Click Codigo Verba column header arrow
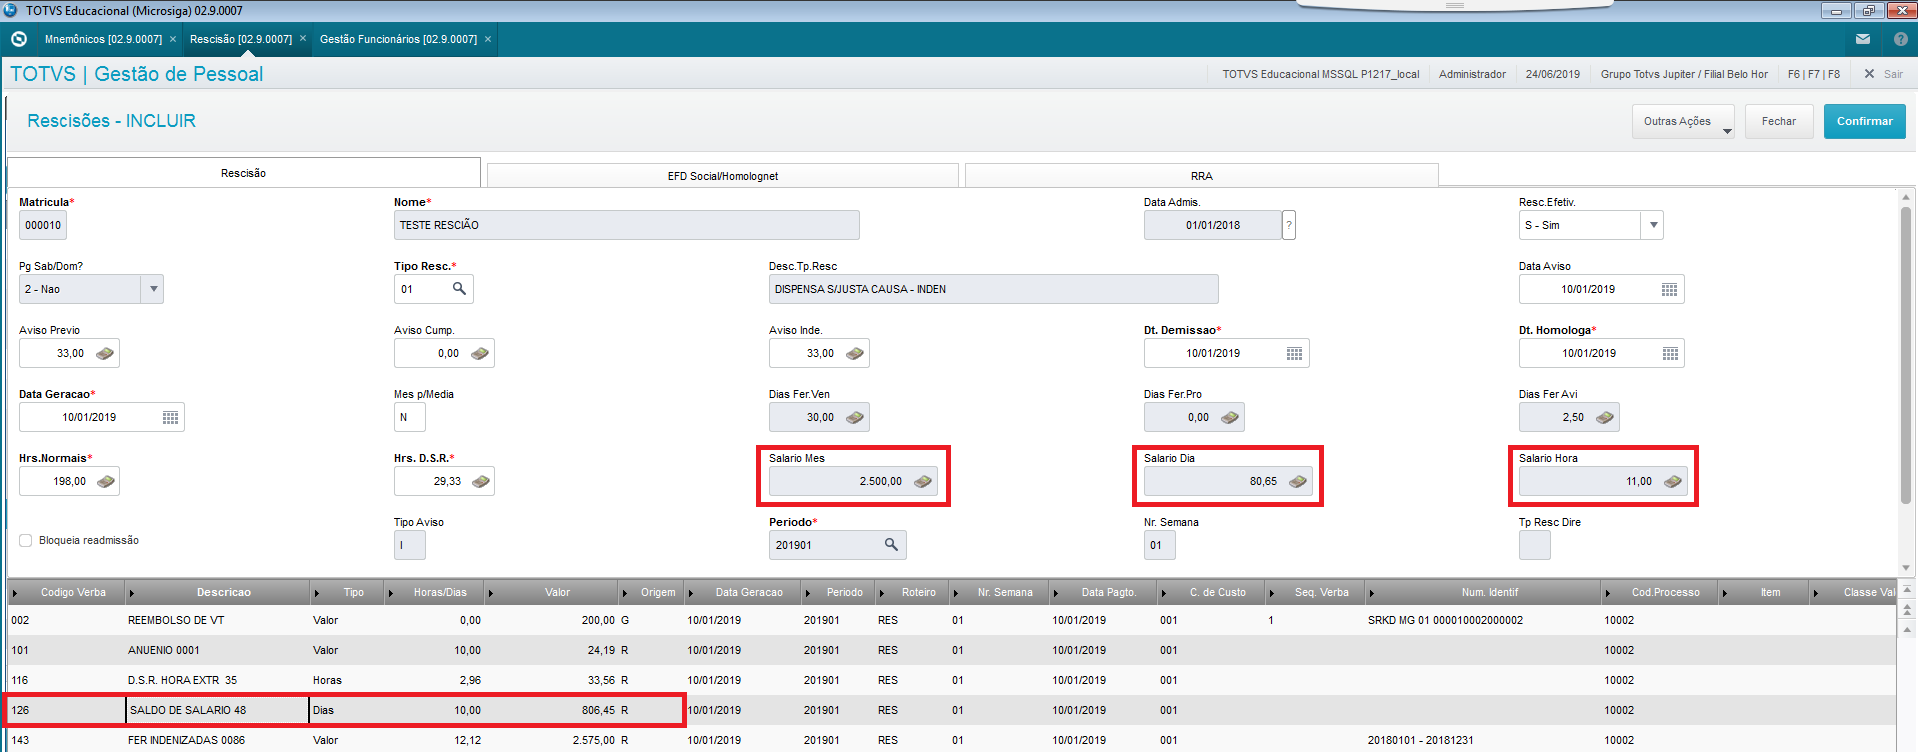Image resolution: width=1918 pixels, height=752 pixels. click(15, 593)
